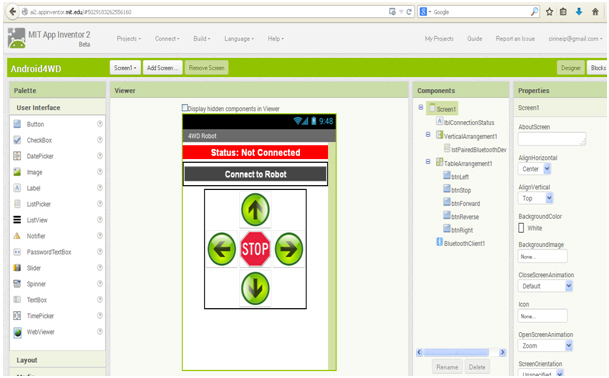609x378 pixels.
Task: Select the Label palette icon
Action: click(x=17, y=188)
